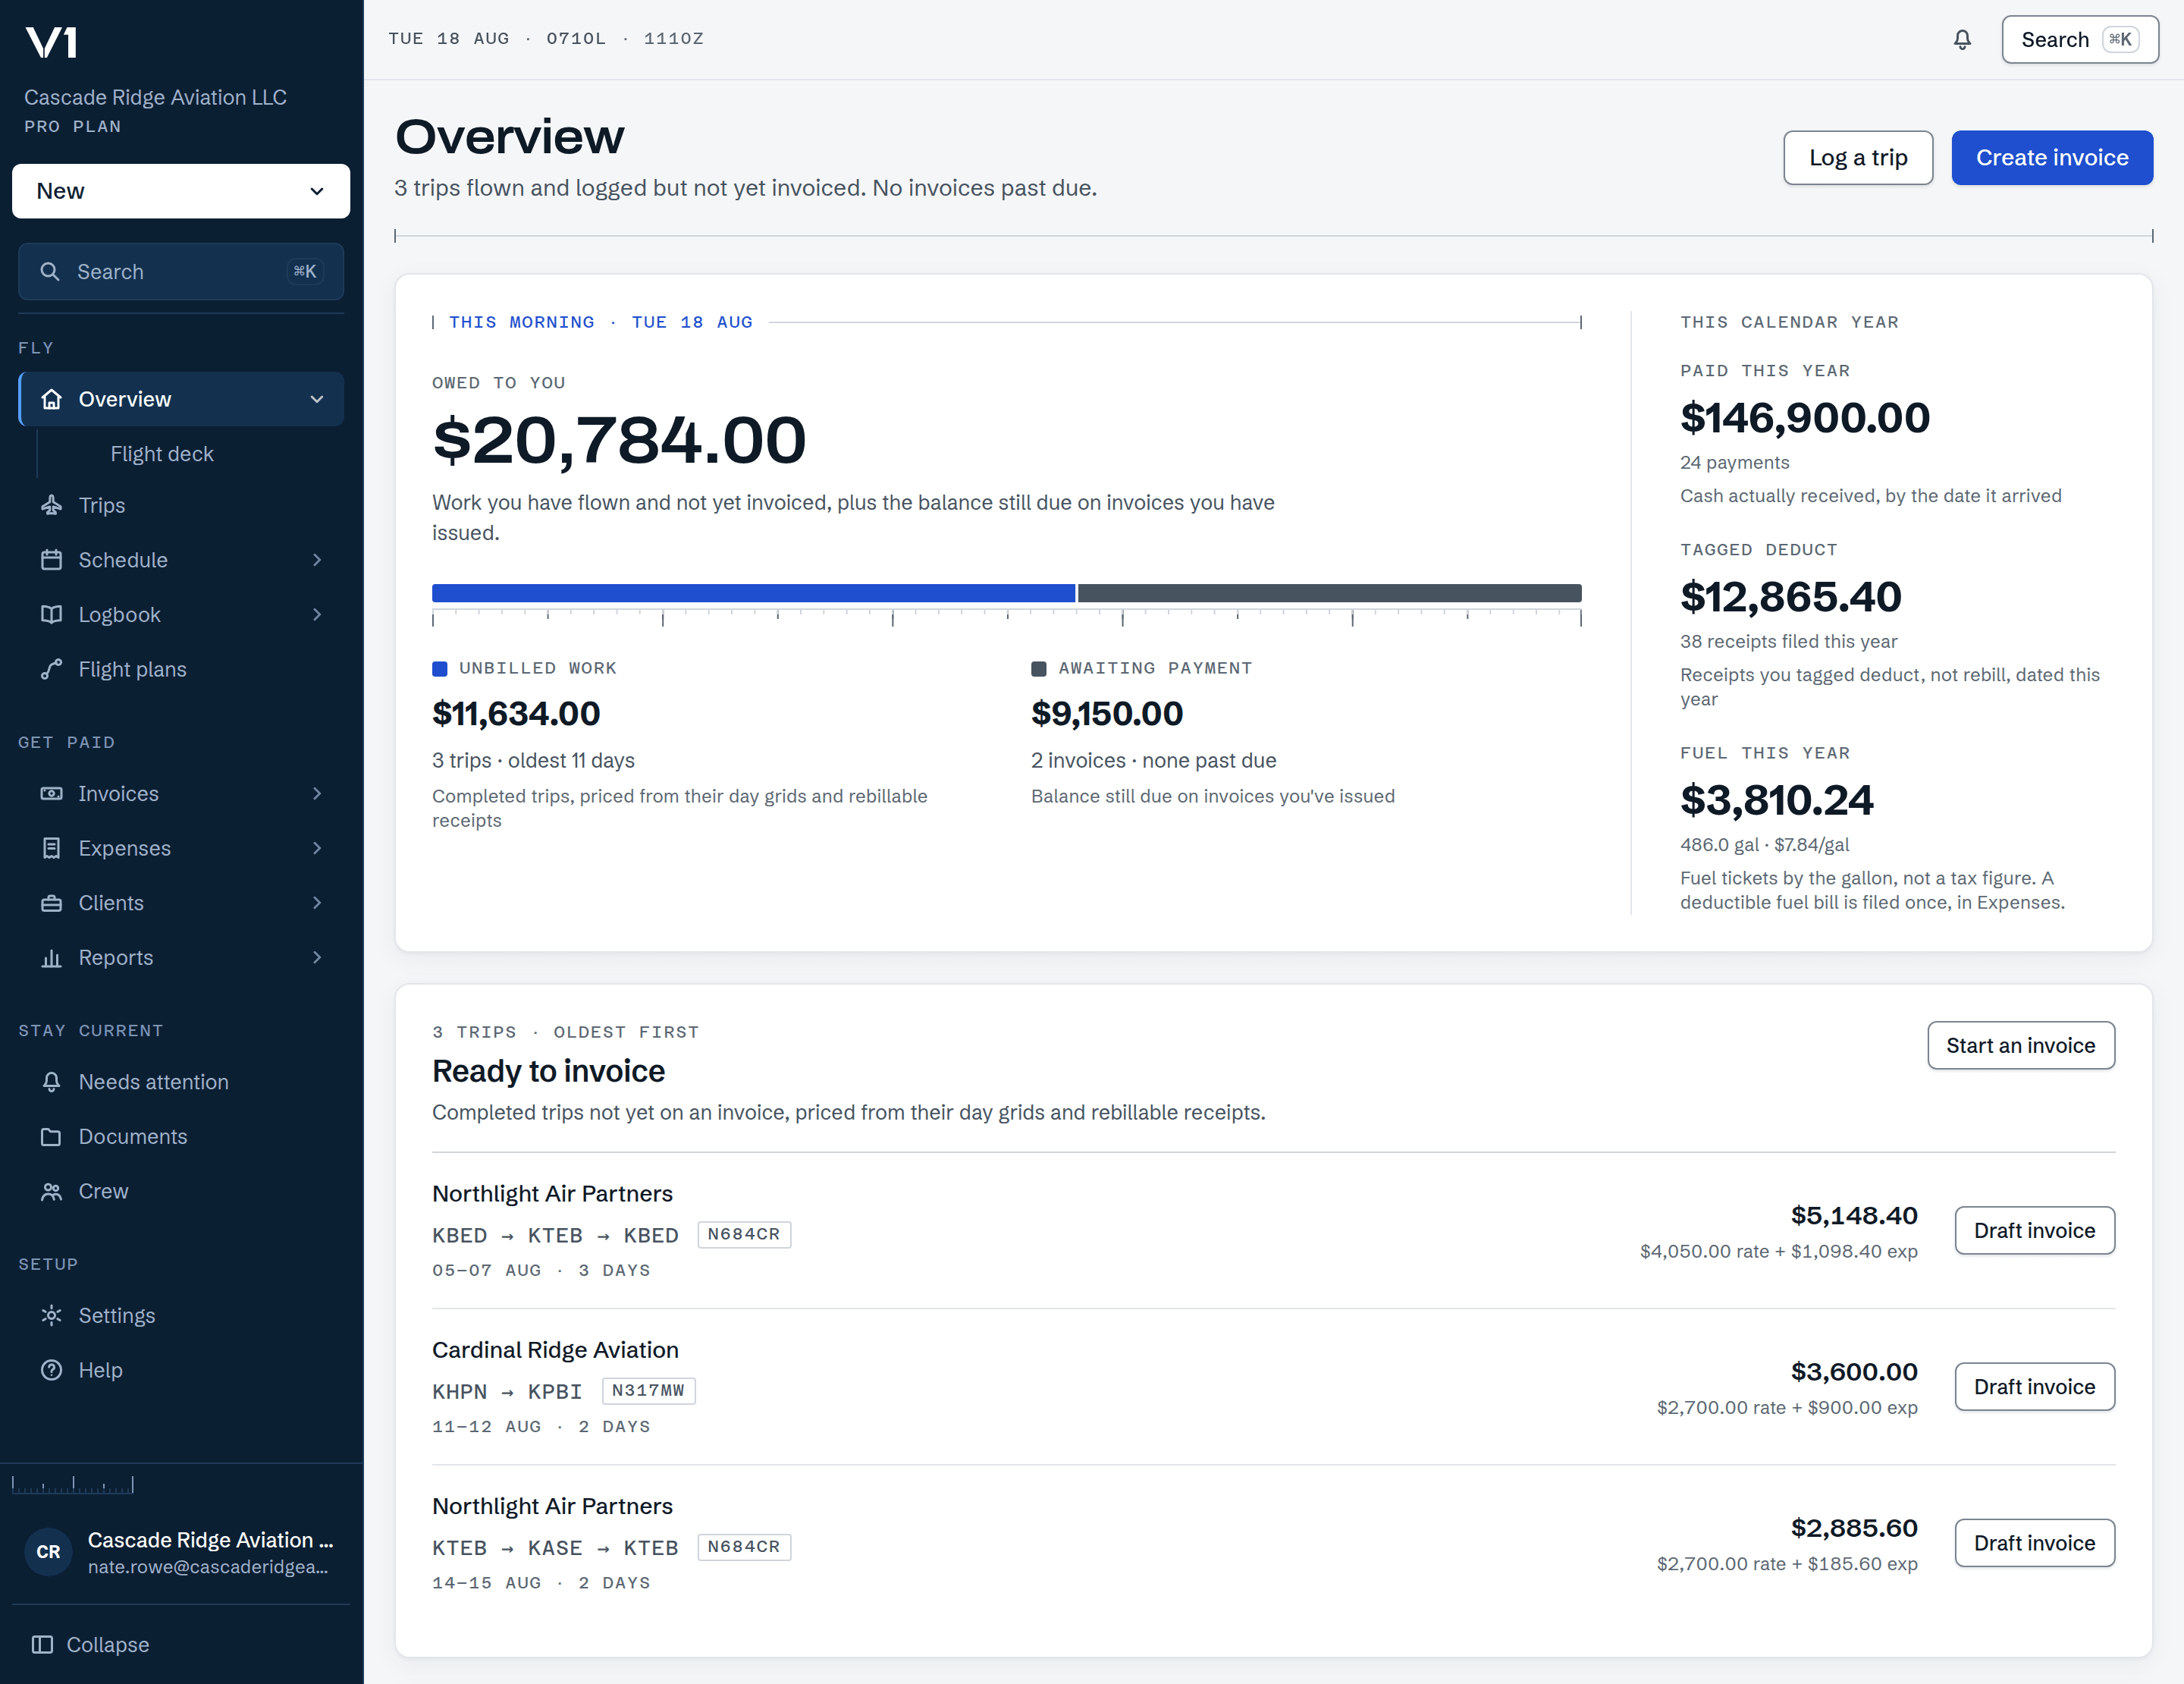The image size is (2184, 1684).
Task: Click the Expenses receipt icon
Action: tap(51, 848)
